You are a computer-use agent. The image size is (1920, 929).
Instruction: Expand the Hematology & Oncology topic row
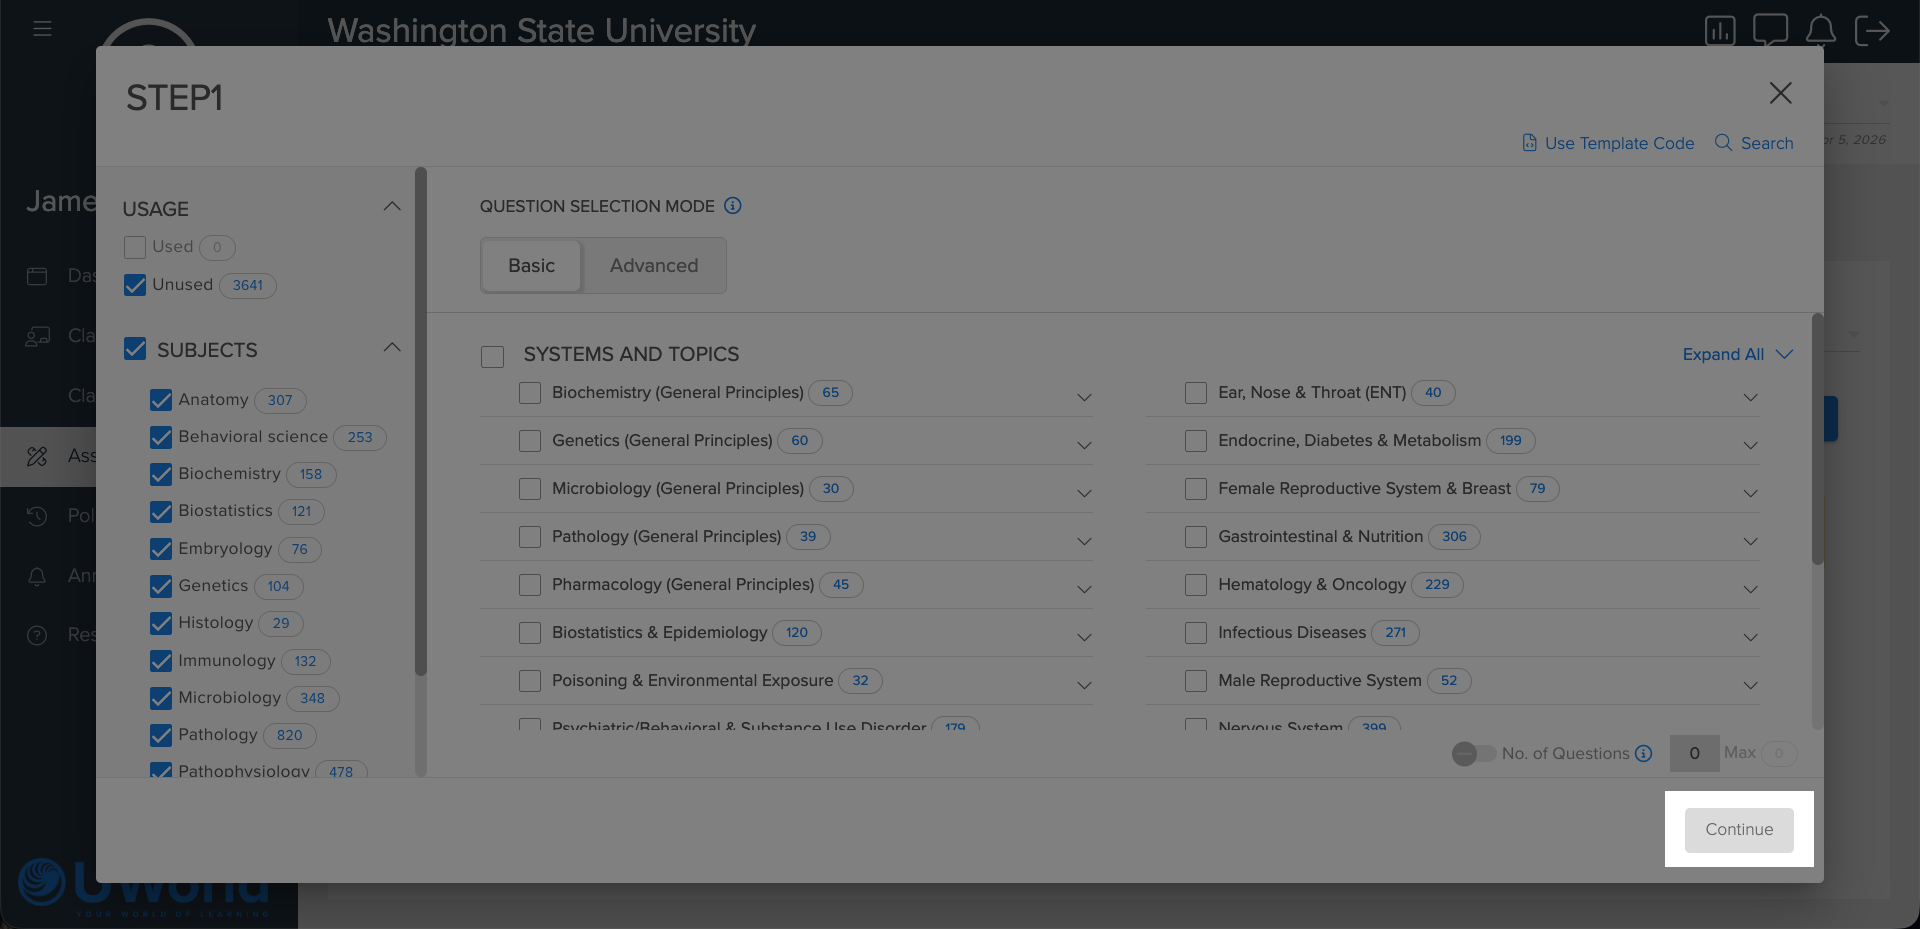[1750, 589]
